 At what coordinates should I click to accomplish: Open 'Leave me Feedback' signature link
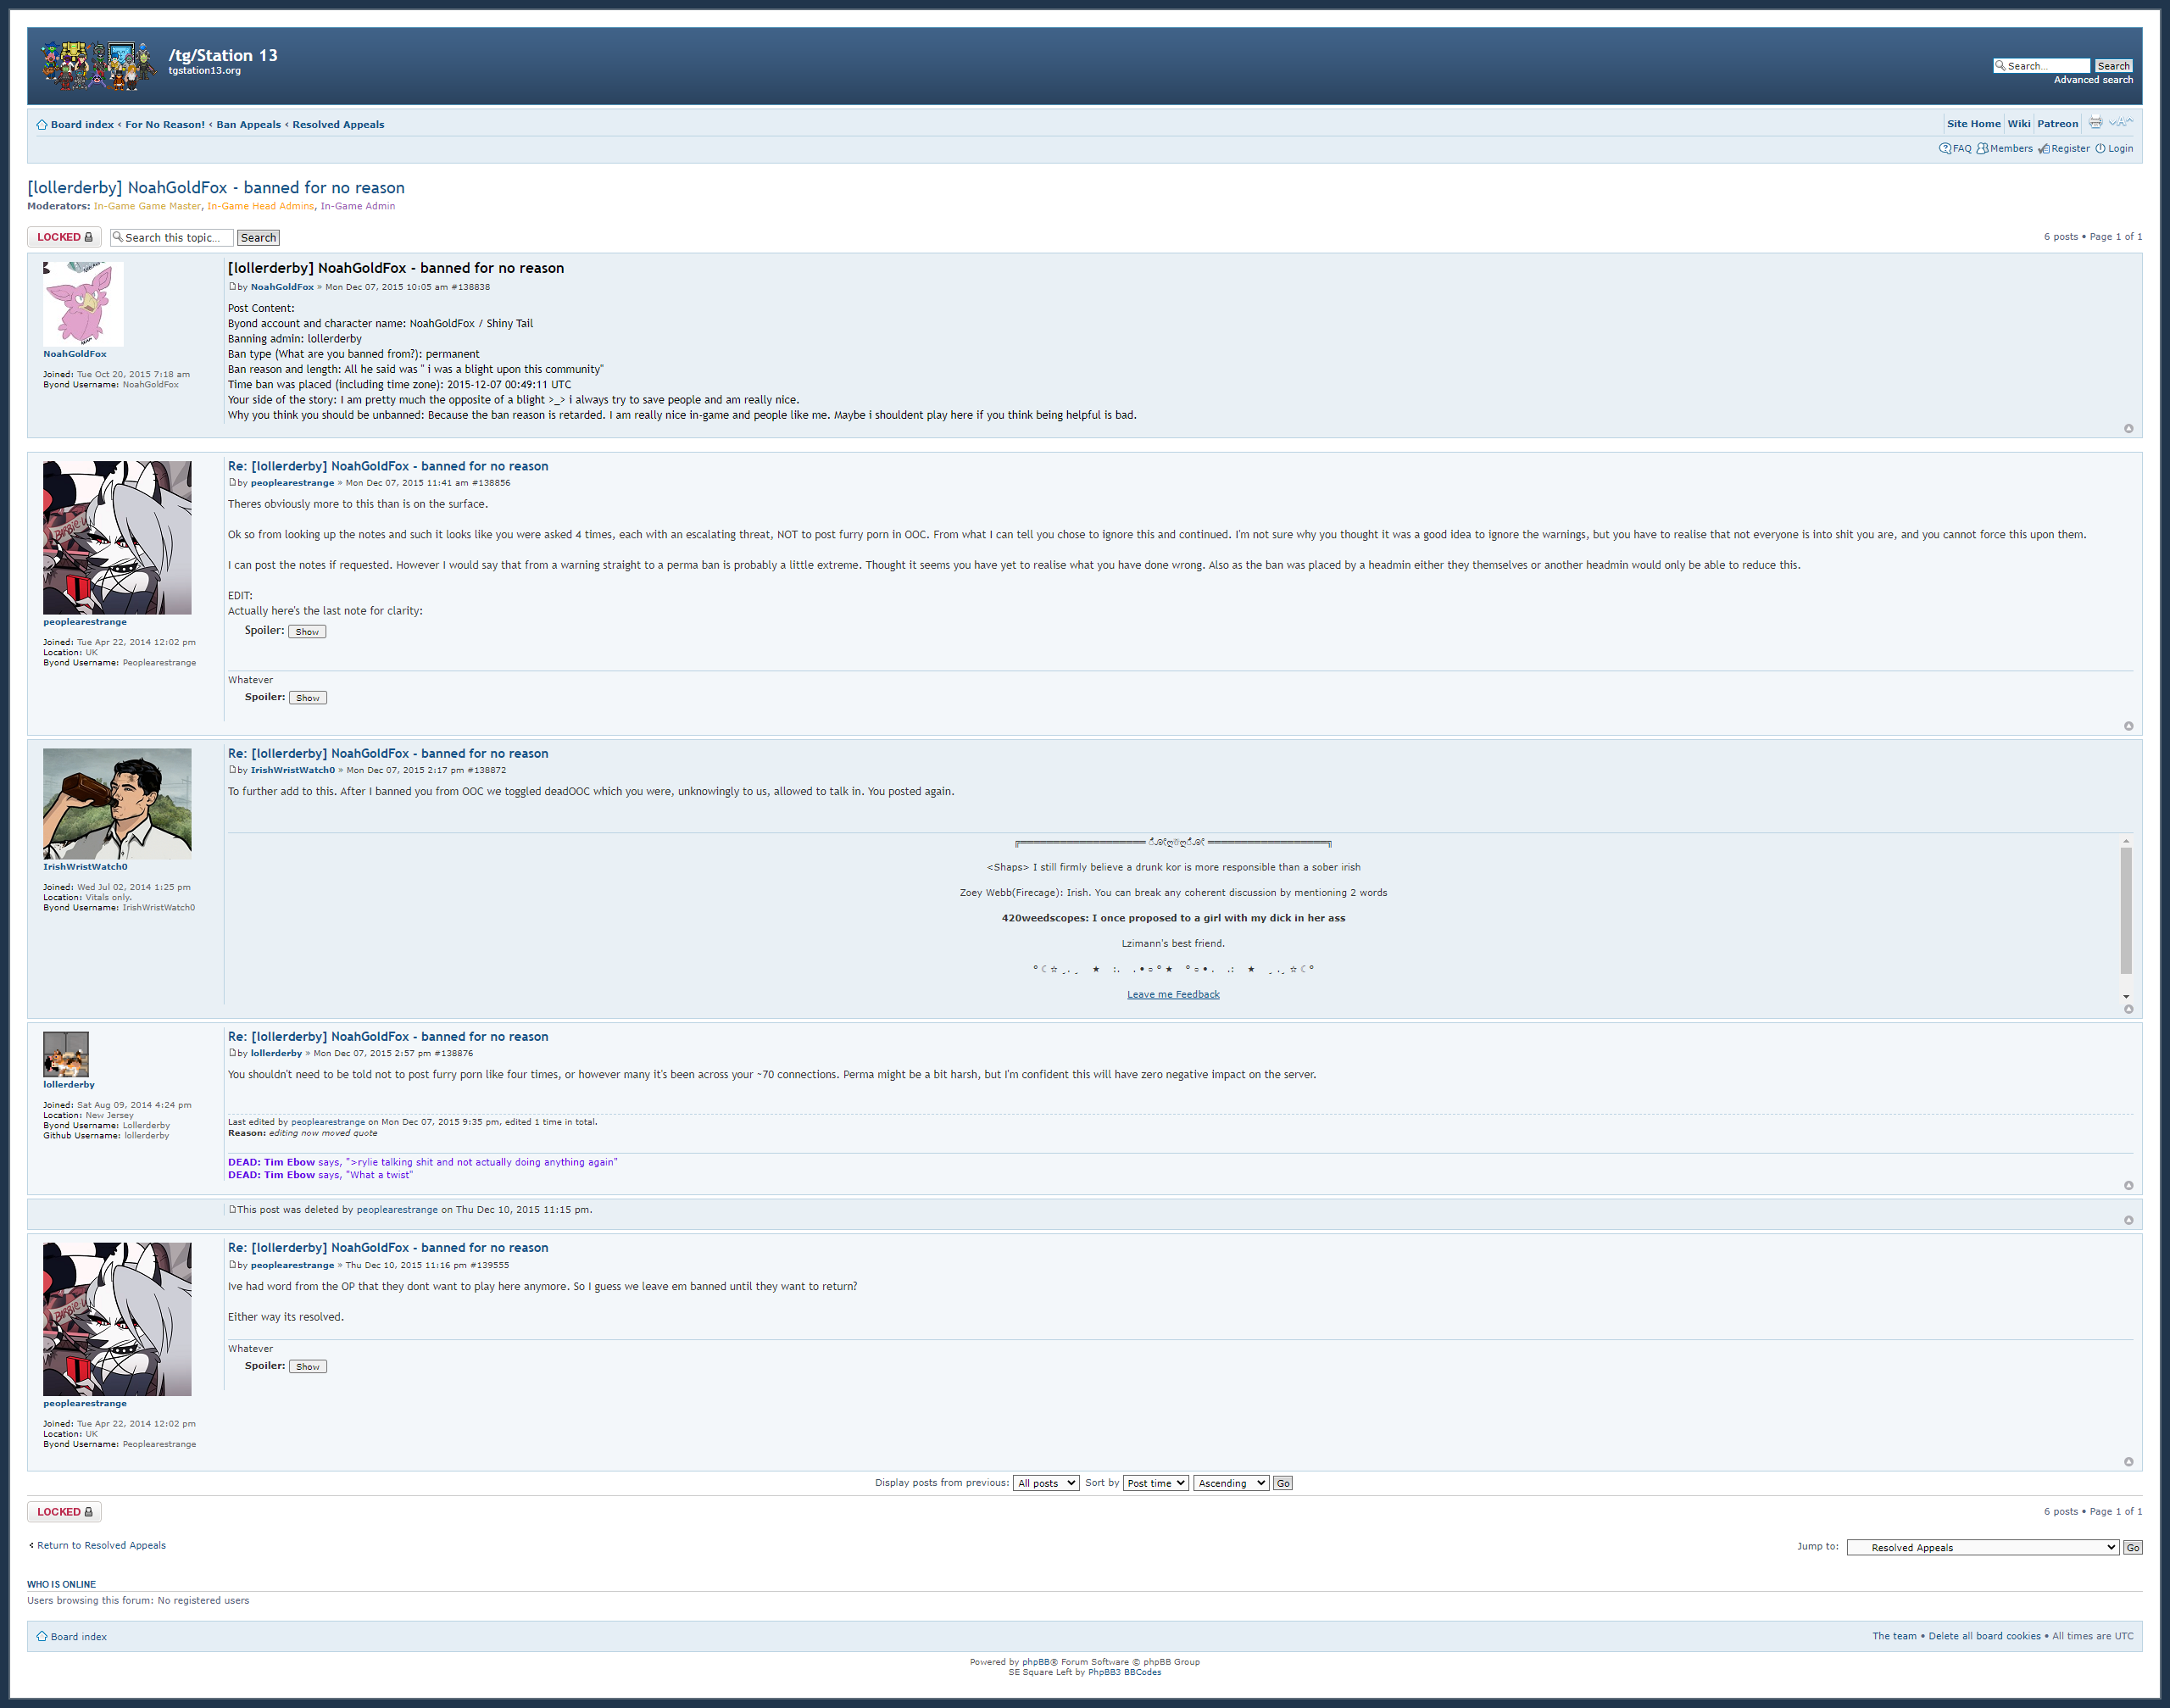coord(1173,995)
